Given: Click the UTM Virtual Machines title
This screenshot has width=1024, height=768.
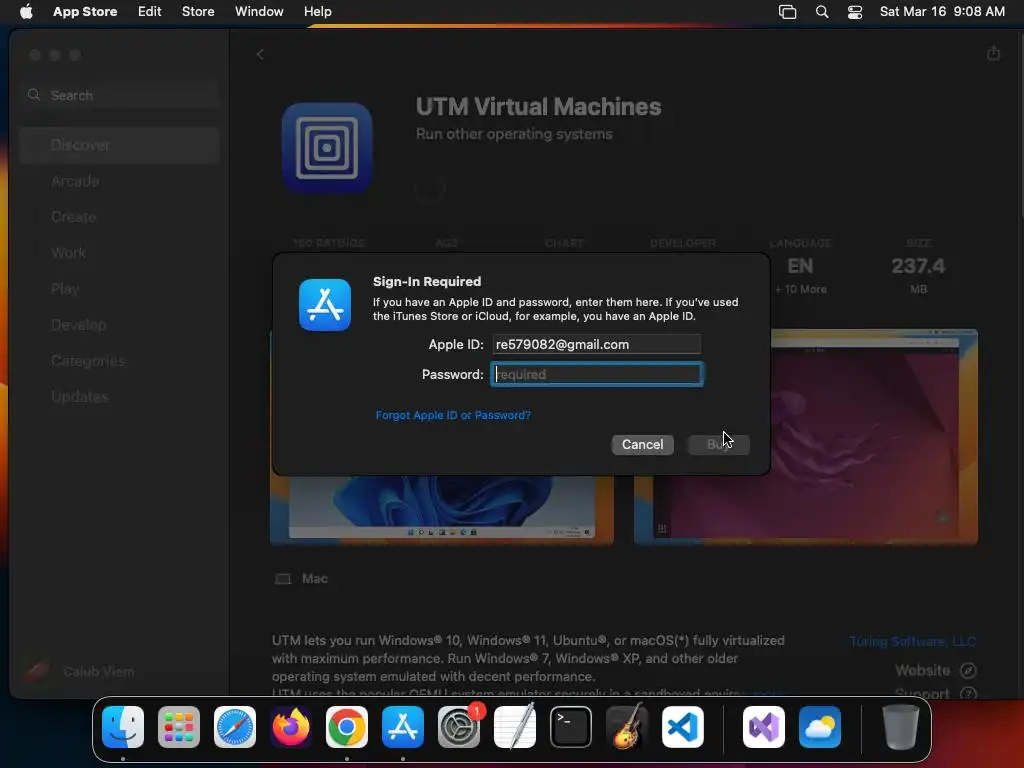Looking at the screenshot, I should tap(538, 106).
